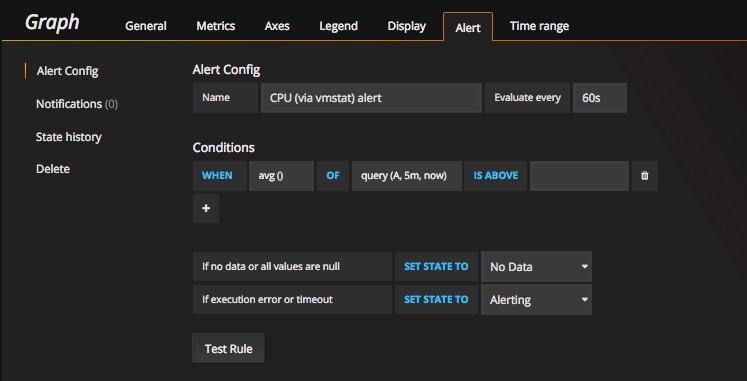Screen dimensions: 747x381
Task: Open the No Data state dropdown
Action: pyautogui.click(x=536, y=267)
